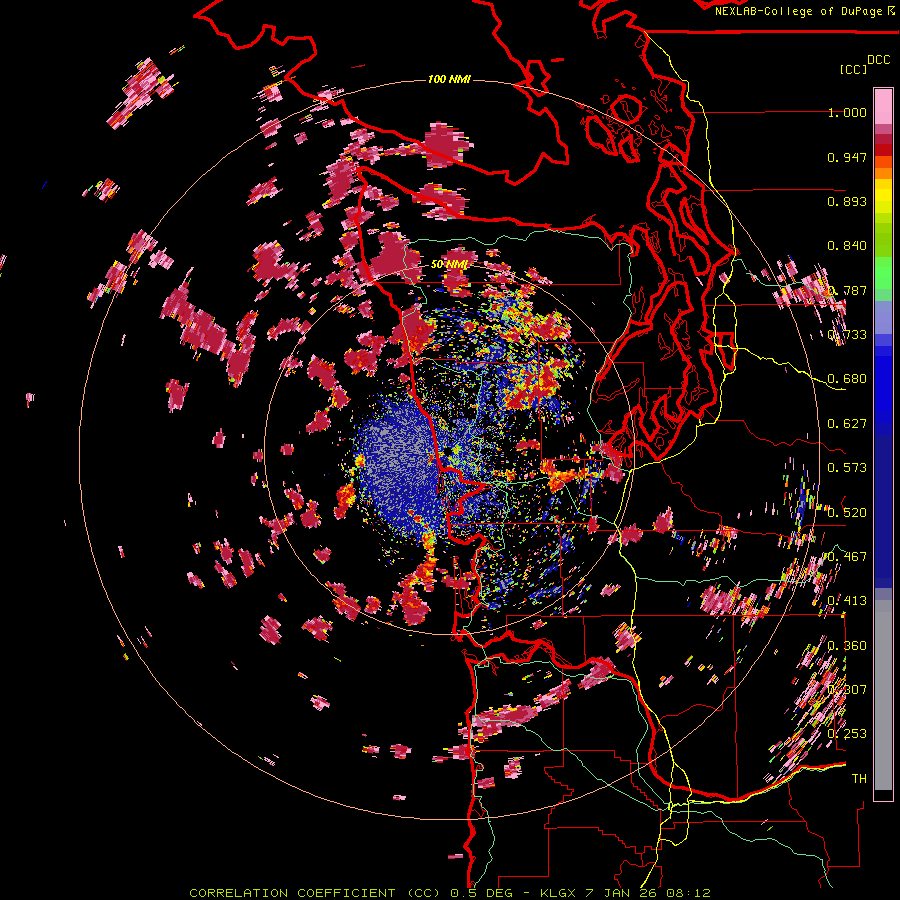Click the 0.840 scale value
The height and width of the screenshot is (900, 900).
click(847, 246)
